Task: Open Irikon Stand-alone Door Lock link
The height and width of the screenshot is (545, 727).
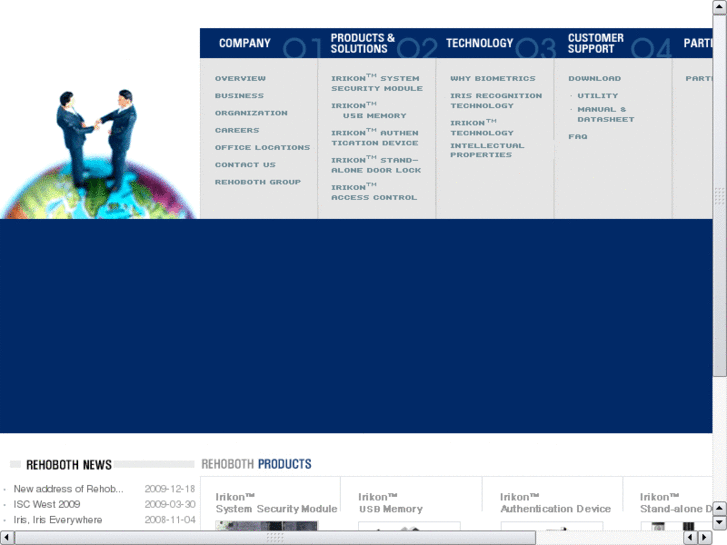Action: [376, 165]
